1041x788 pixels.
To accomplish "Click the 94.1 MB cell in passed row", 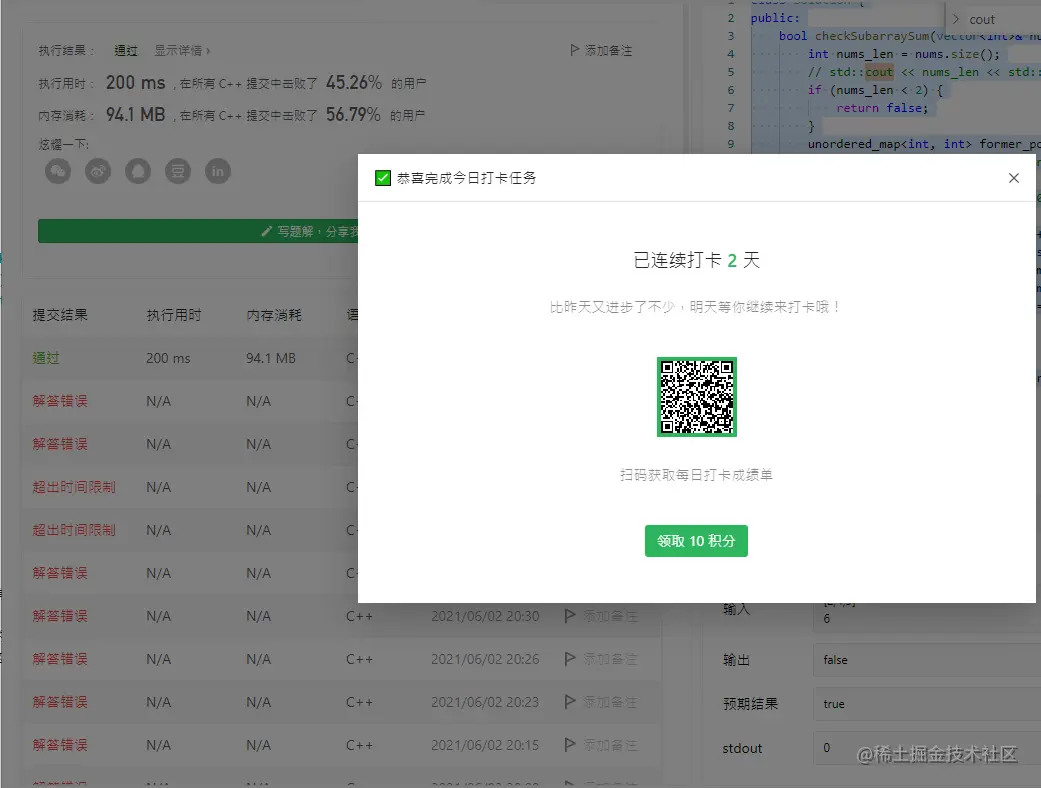I will 271,358.
